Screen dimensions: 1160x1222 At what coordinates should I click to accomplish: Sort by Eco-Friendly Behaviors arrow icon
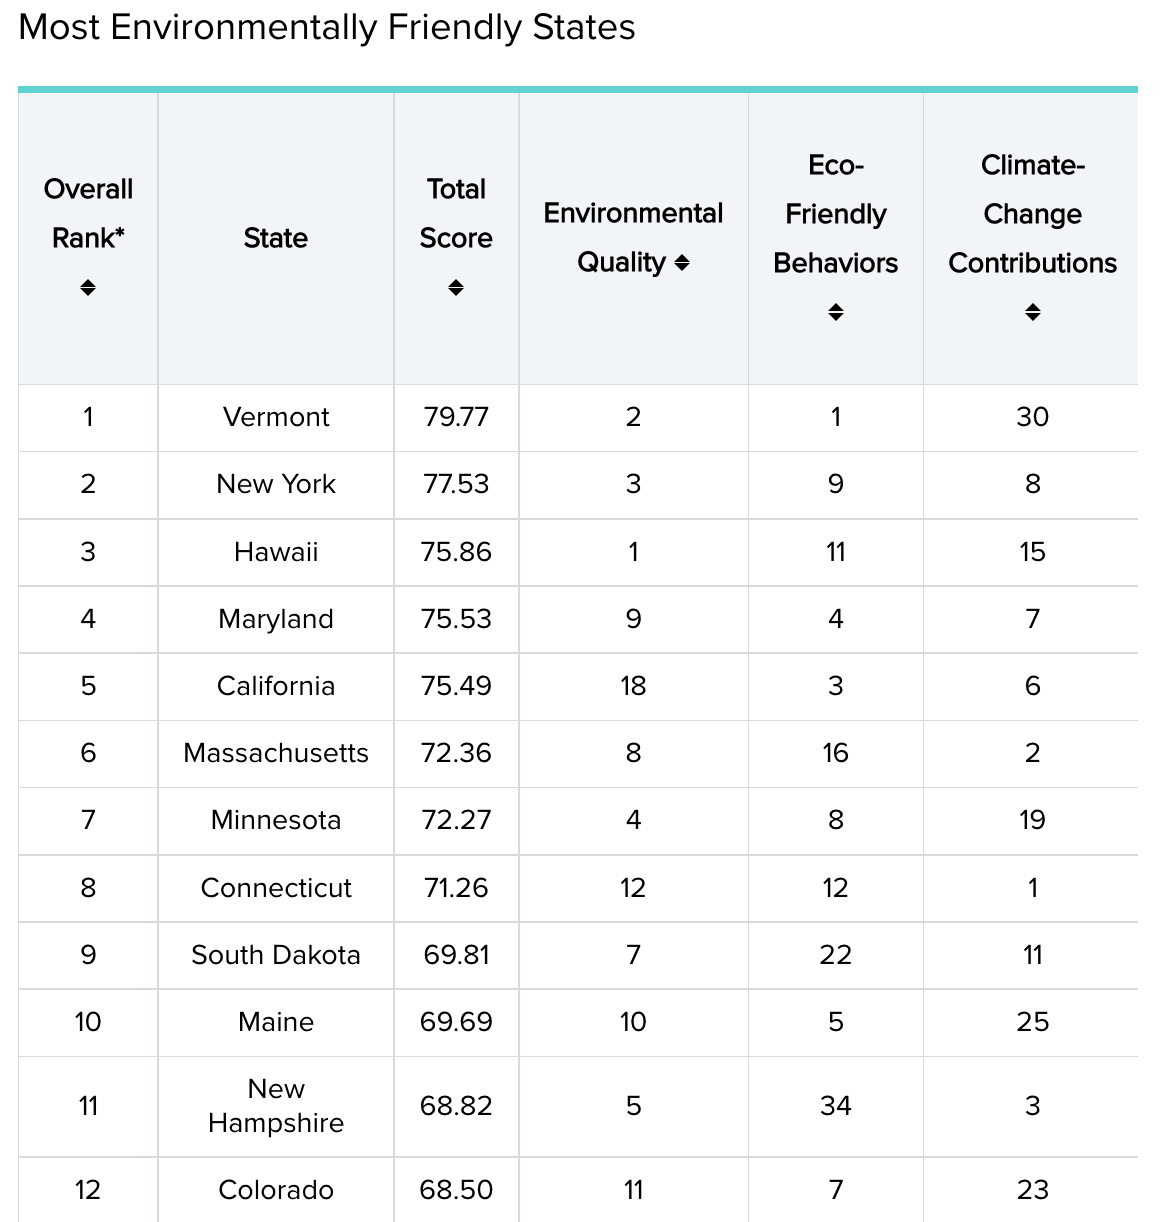[x=836, y=312]
